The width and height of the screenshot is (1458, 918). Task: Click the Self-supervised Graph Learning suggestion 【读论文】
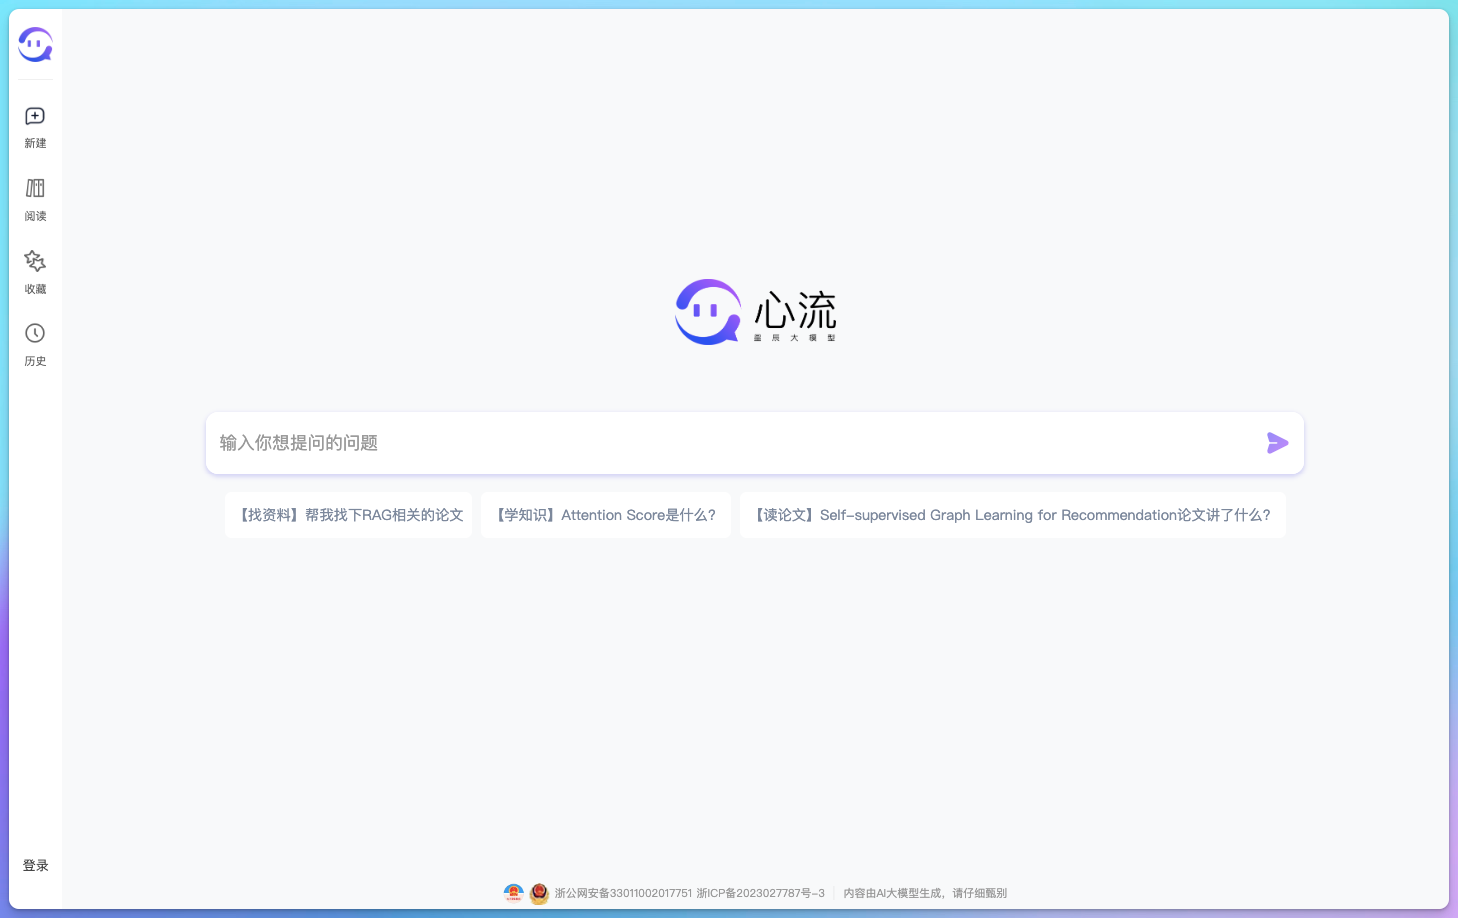pyautogui.click(x=1012, y=515)
